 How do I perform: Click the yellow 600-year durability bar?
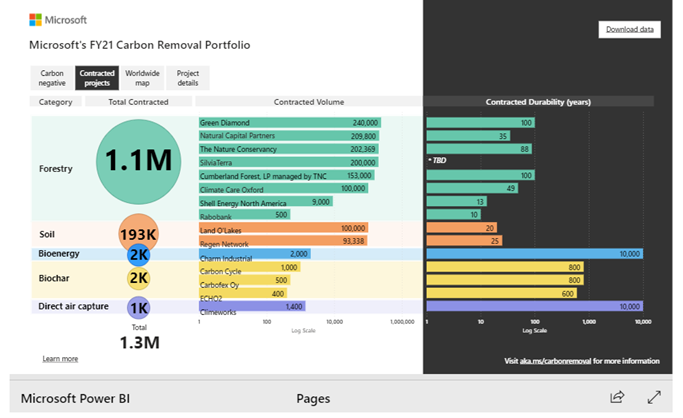(x=502, y=293)
